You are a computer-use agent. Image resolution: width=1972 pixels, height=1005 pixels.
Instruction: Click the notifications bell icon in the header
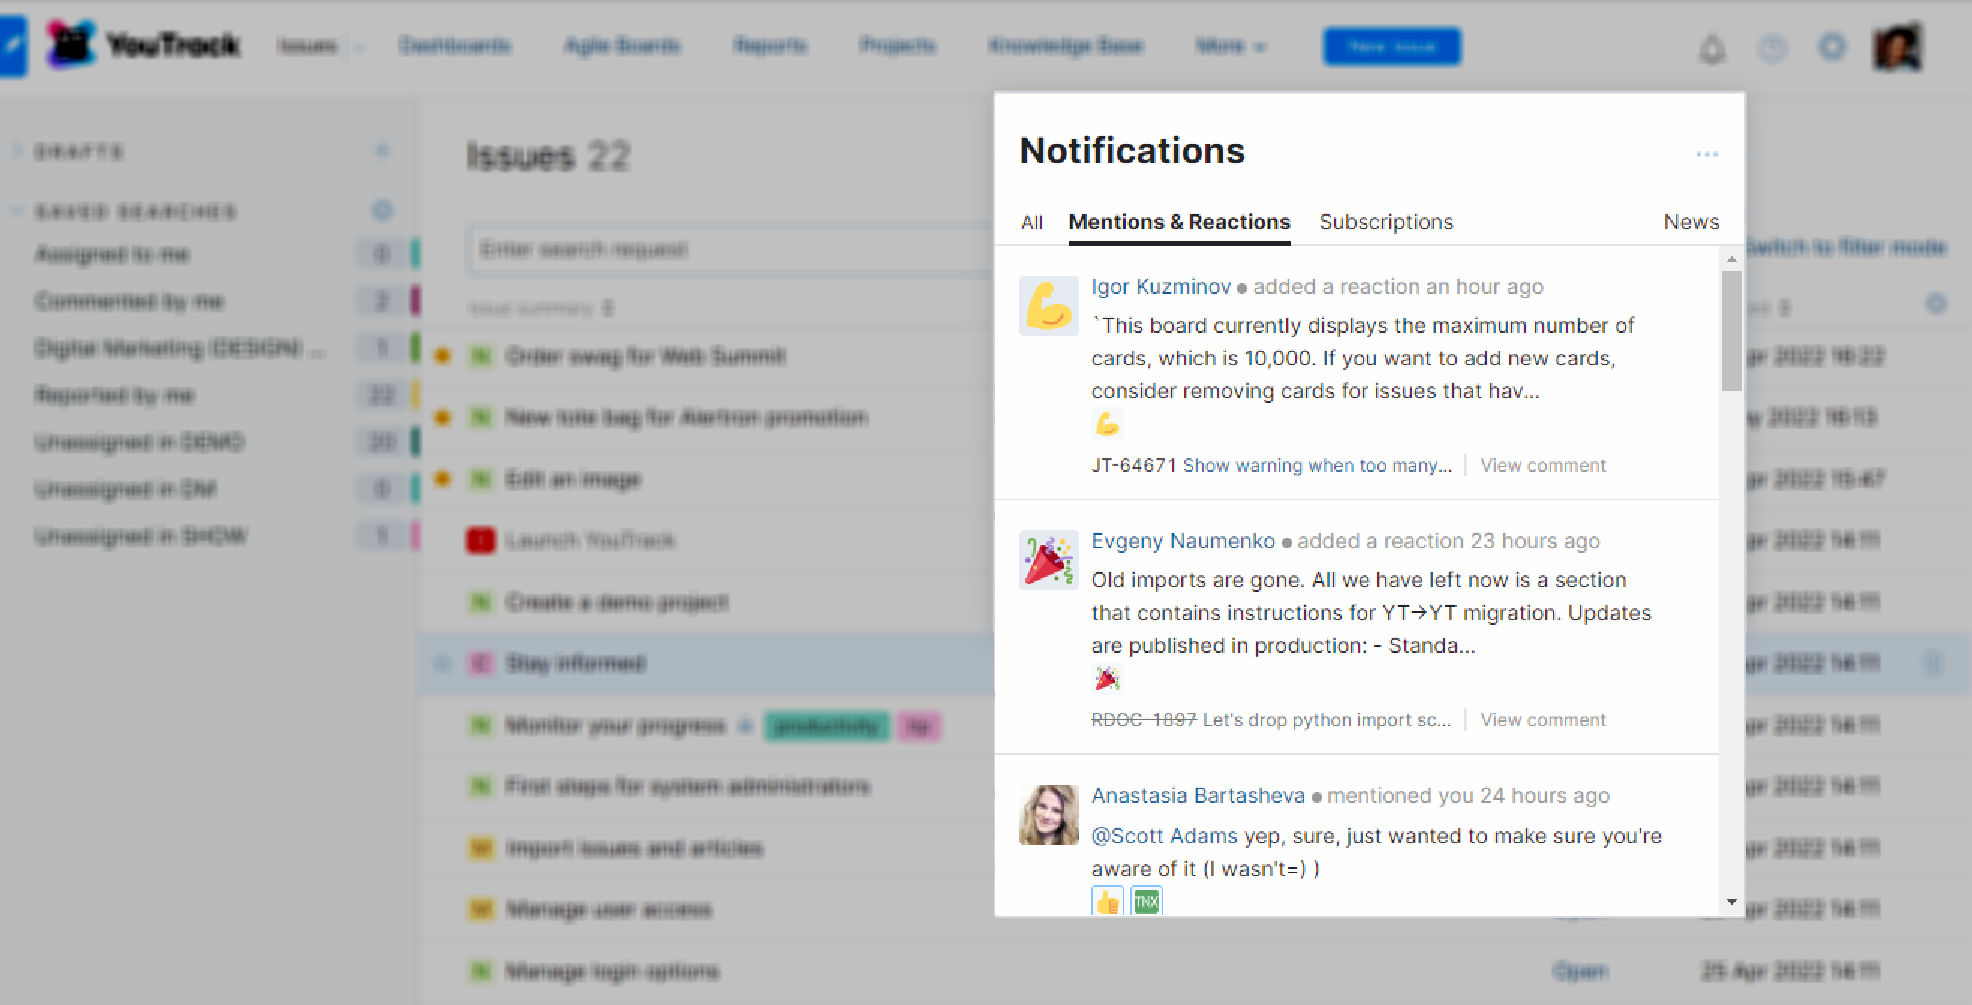coord(1712,47)
